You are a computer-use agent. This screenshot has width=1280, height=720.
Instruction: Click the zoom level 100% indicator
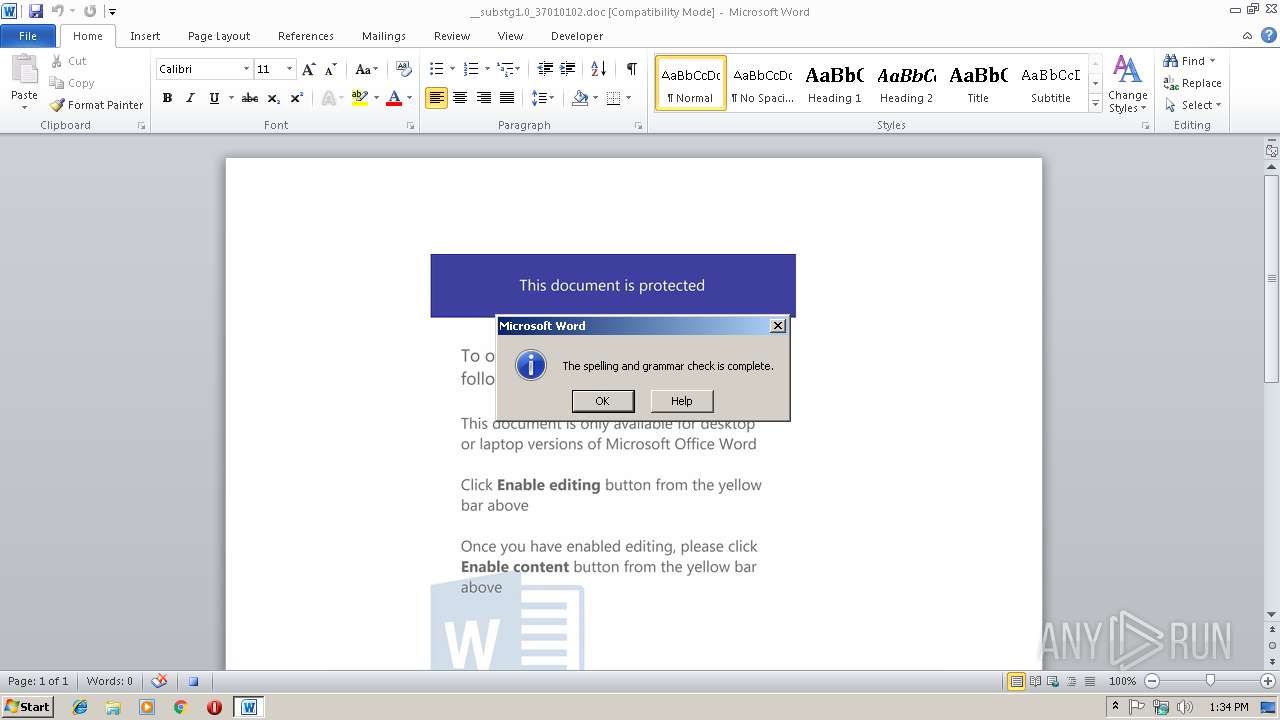1122,681
